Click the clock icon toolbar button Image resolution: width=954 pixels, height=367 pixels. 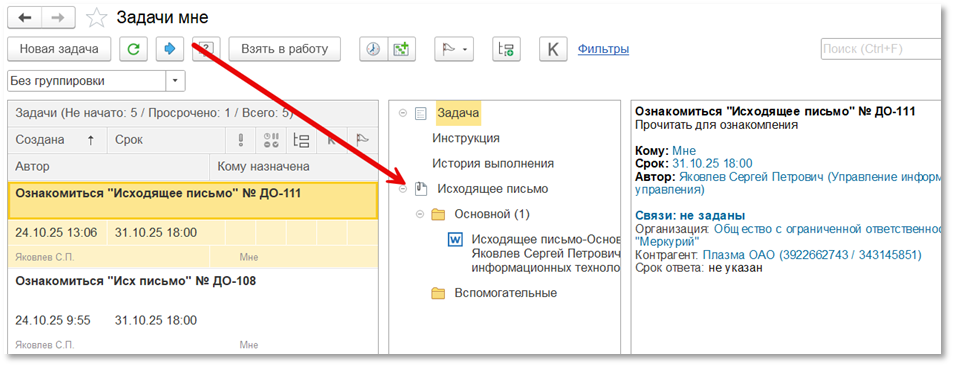(x=373, y=49)
